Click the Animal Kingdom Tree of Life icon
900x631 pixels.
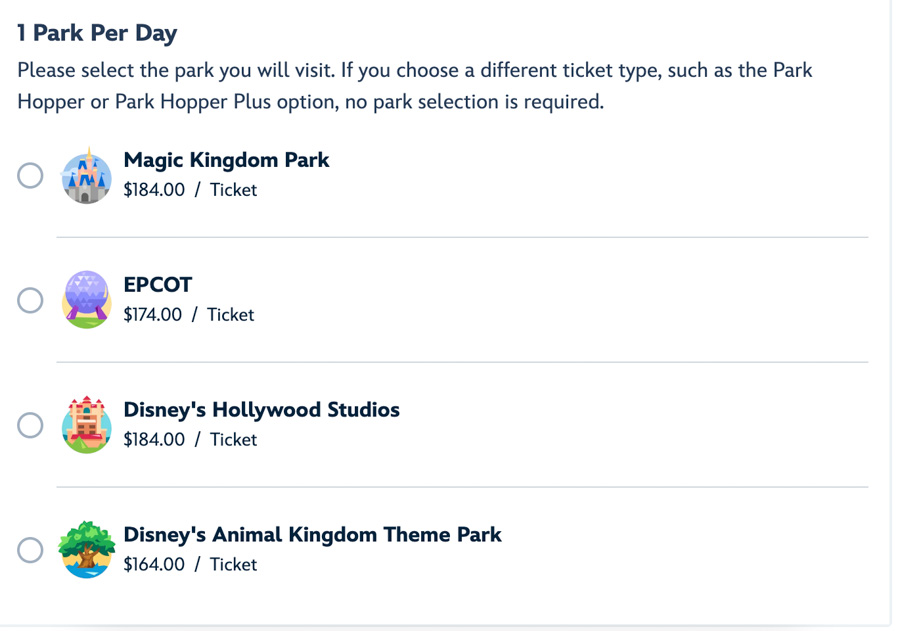86,549
